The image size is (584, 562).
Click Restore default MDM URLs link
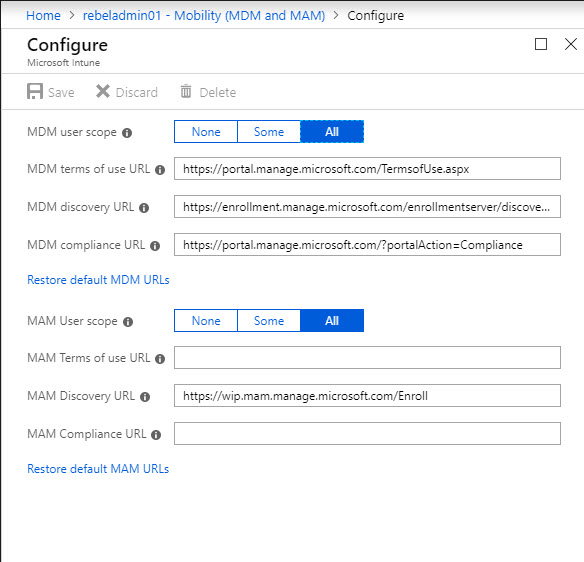point(98,280)
